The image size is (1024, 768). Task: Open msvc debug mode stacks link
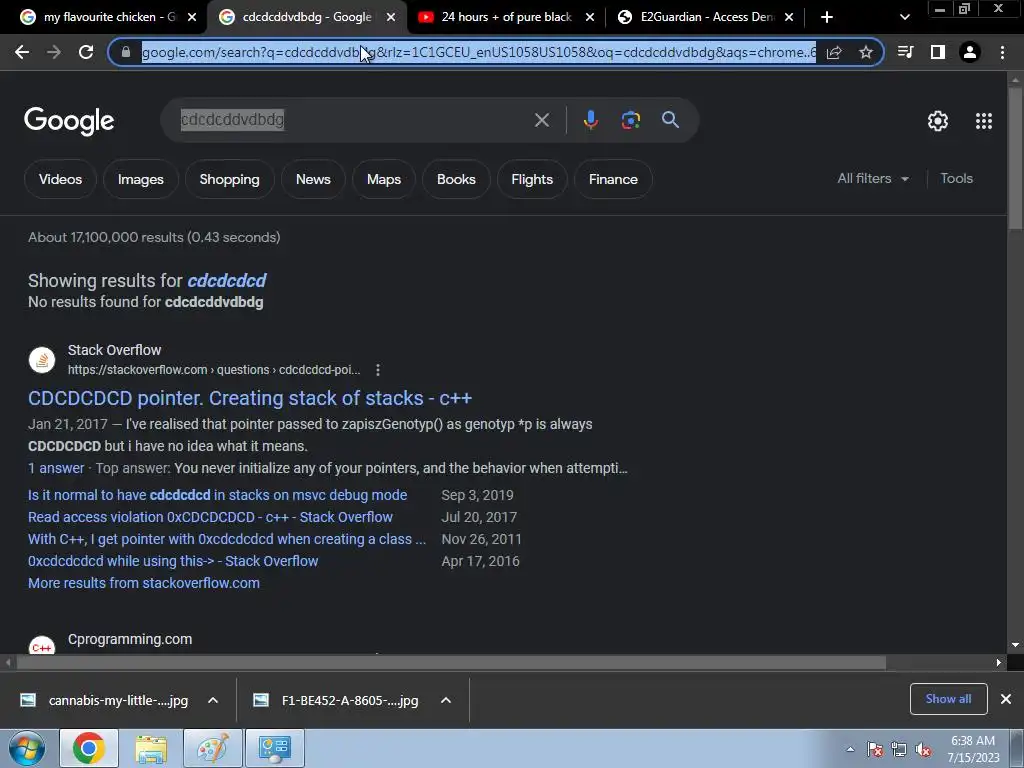[x=217, y=495]
